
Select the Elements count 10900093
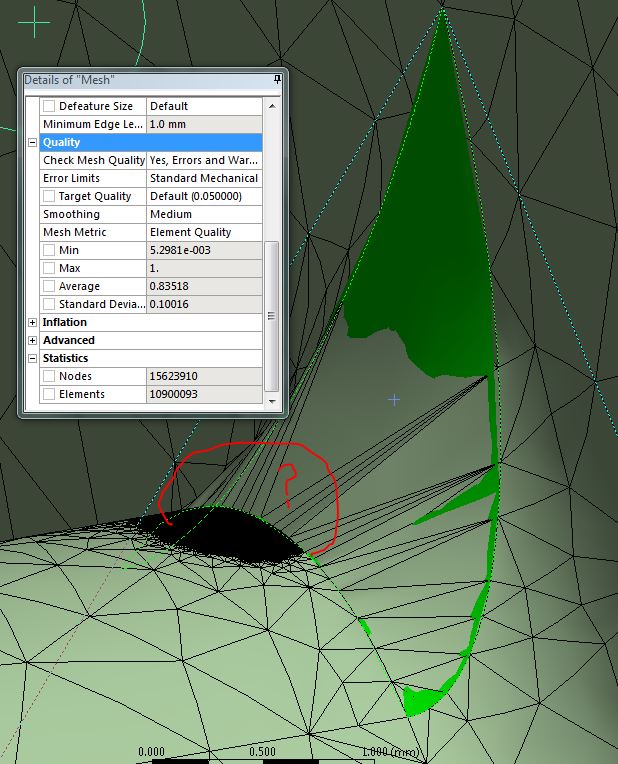[x=204, y=395]
